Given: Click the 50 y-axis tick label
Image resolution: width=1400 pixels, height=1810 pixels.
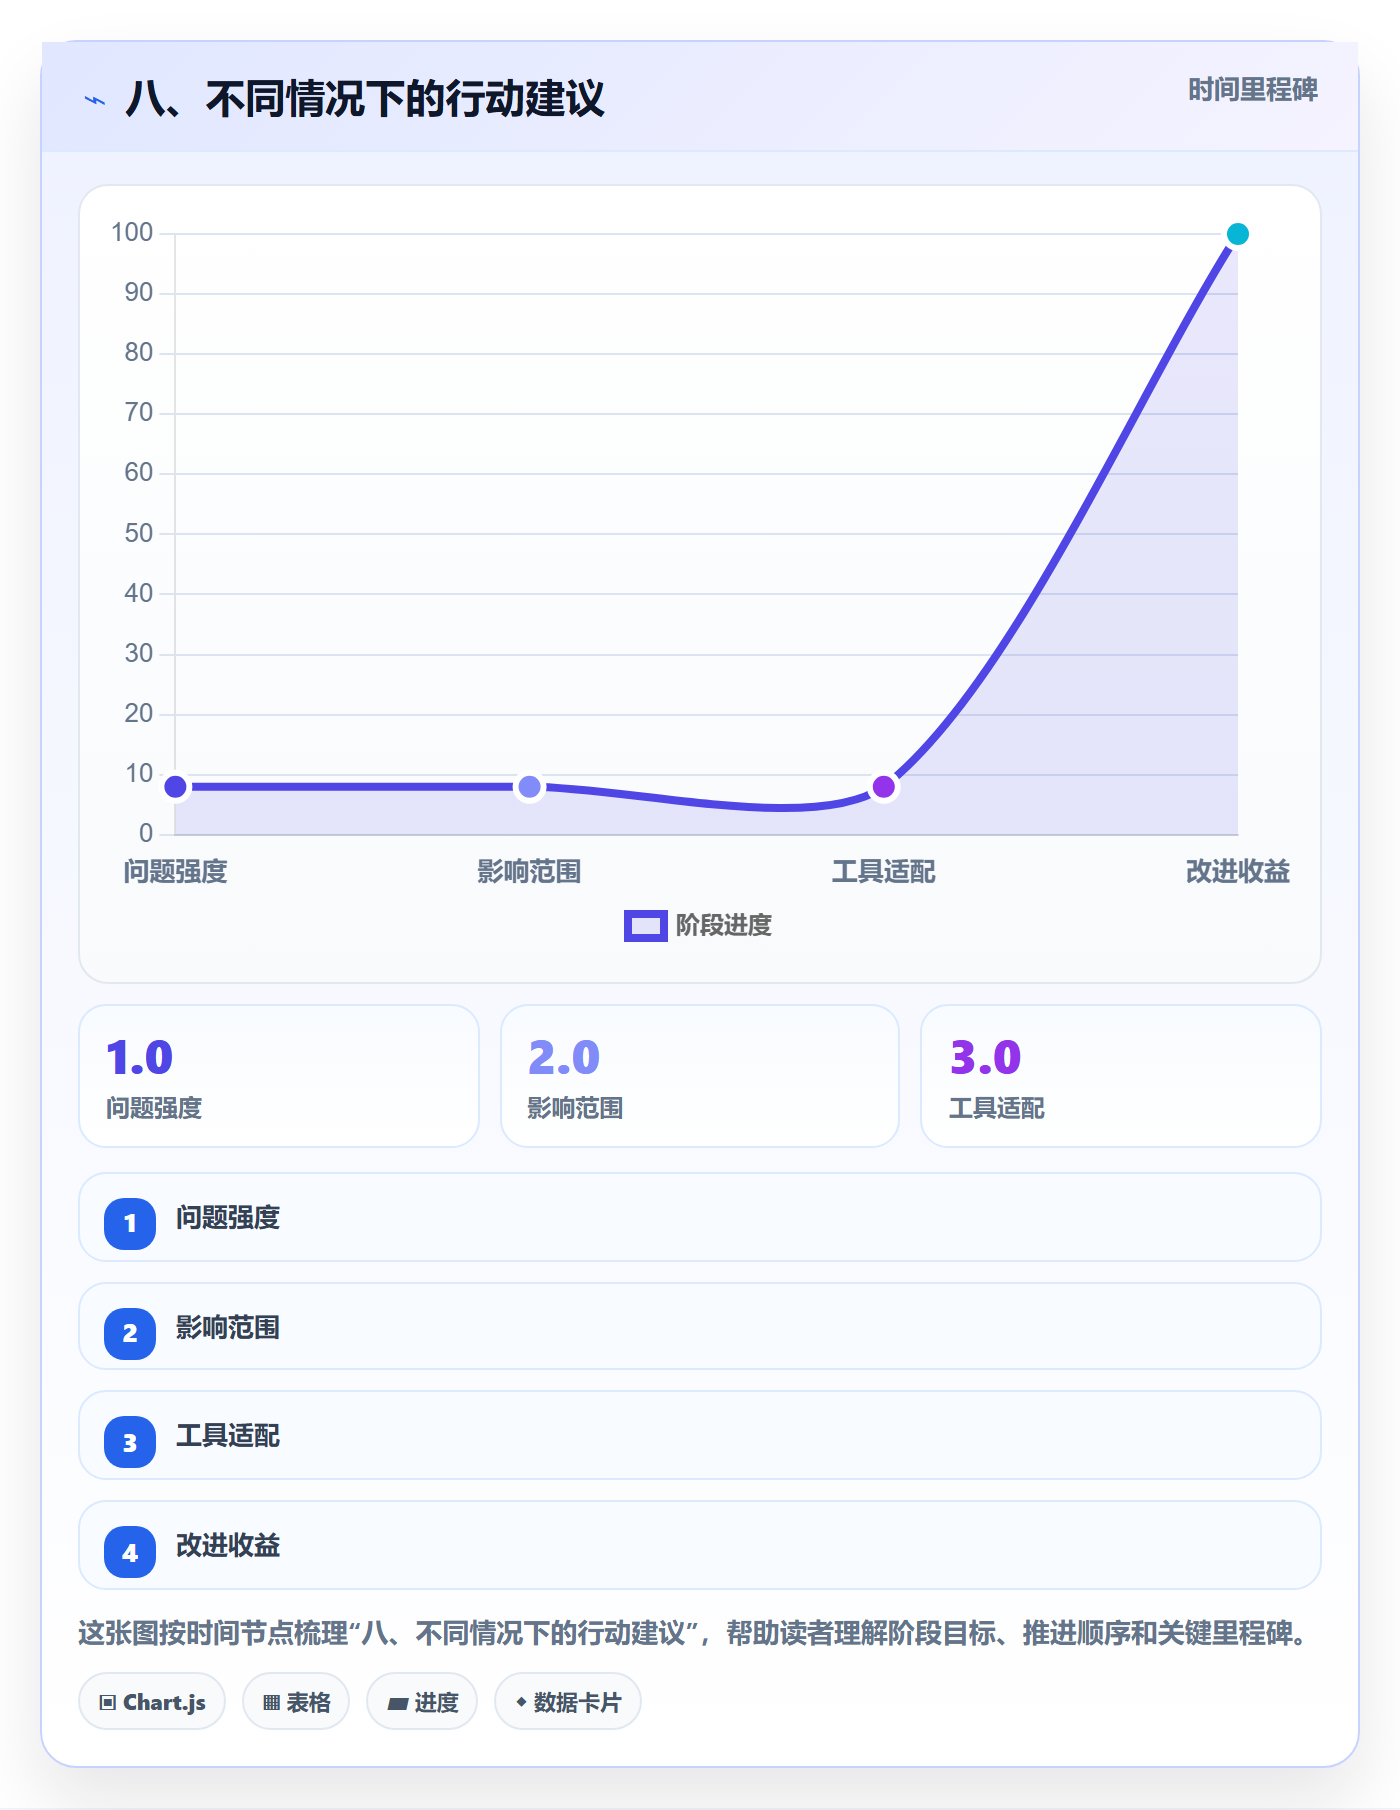Looking at the screenshot, I should [139, 533].
